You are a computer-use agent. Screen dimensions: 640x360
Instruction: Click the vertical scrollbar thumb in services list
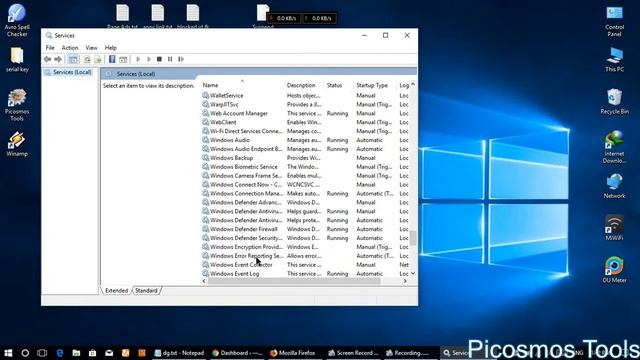pyautogui.click(x=413, y=238)
